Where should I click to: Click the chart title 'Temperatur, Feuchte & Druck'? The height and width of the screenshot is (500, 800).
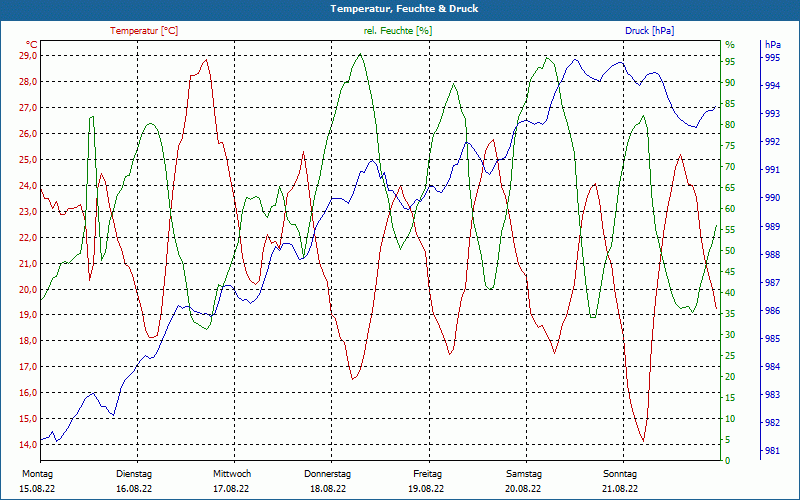tap(404, 9)
